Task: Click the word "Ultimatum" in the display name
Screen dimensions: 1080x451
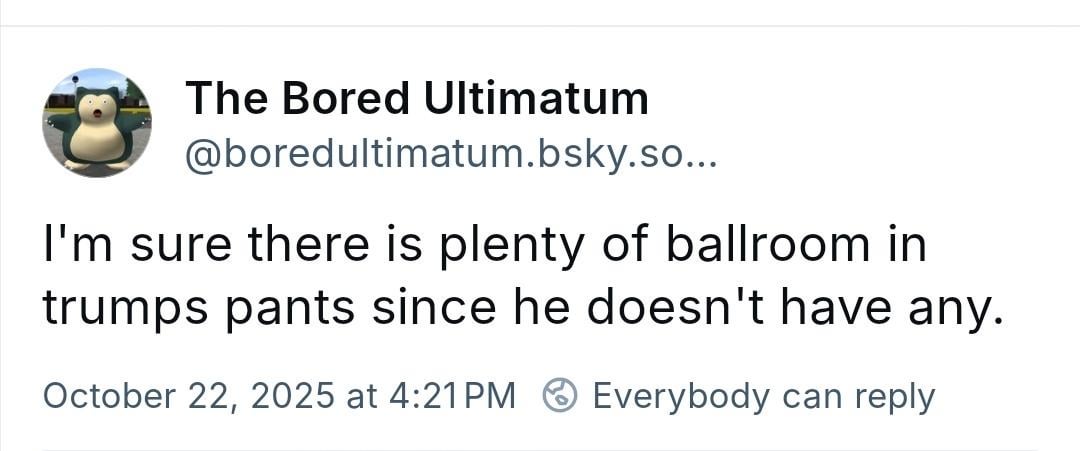Action: (536, 98)
